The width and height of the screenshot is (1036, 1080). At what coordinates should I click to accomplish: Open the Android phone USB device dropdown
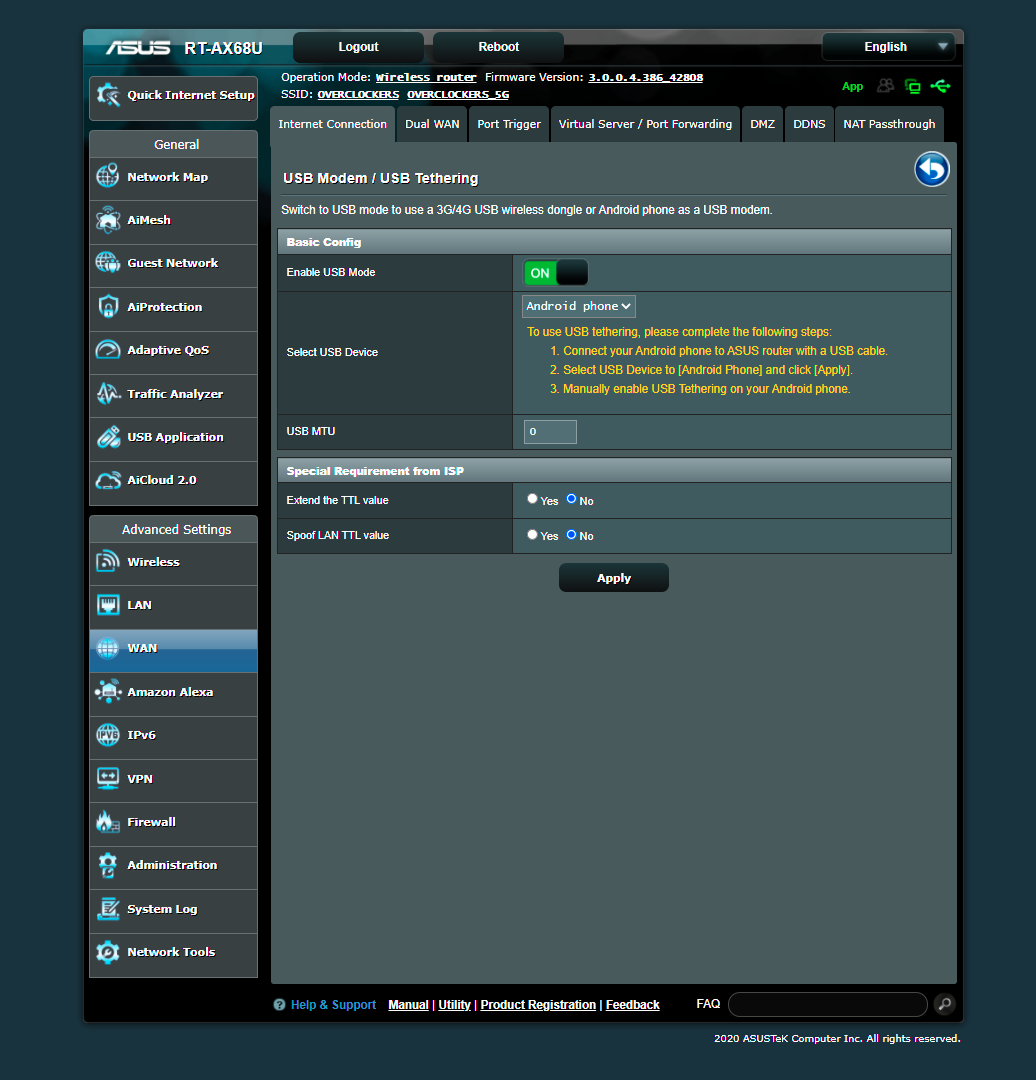point(579,307)
